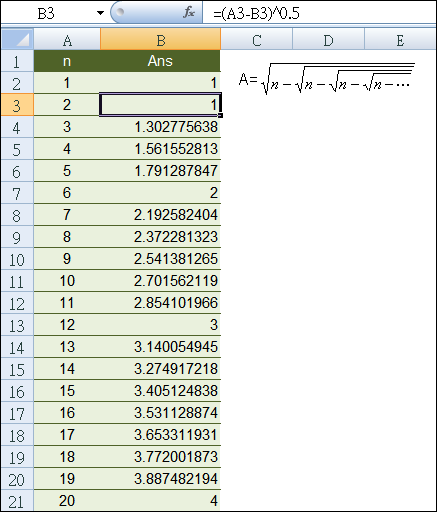
Task: Click cell with value 2.192582404
Action: [160, 215]
